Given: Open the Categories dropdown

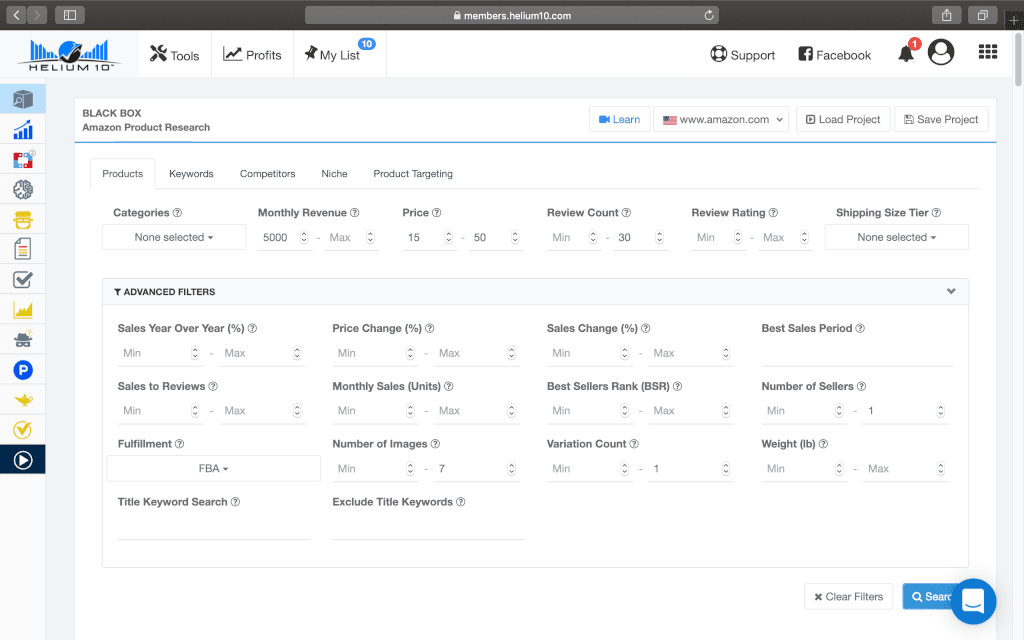Looking at the screenshot, I should tap(174, 237).
